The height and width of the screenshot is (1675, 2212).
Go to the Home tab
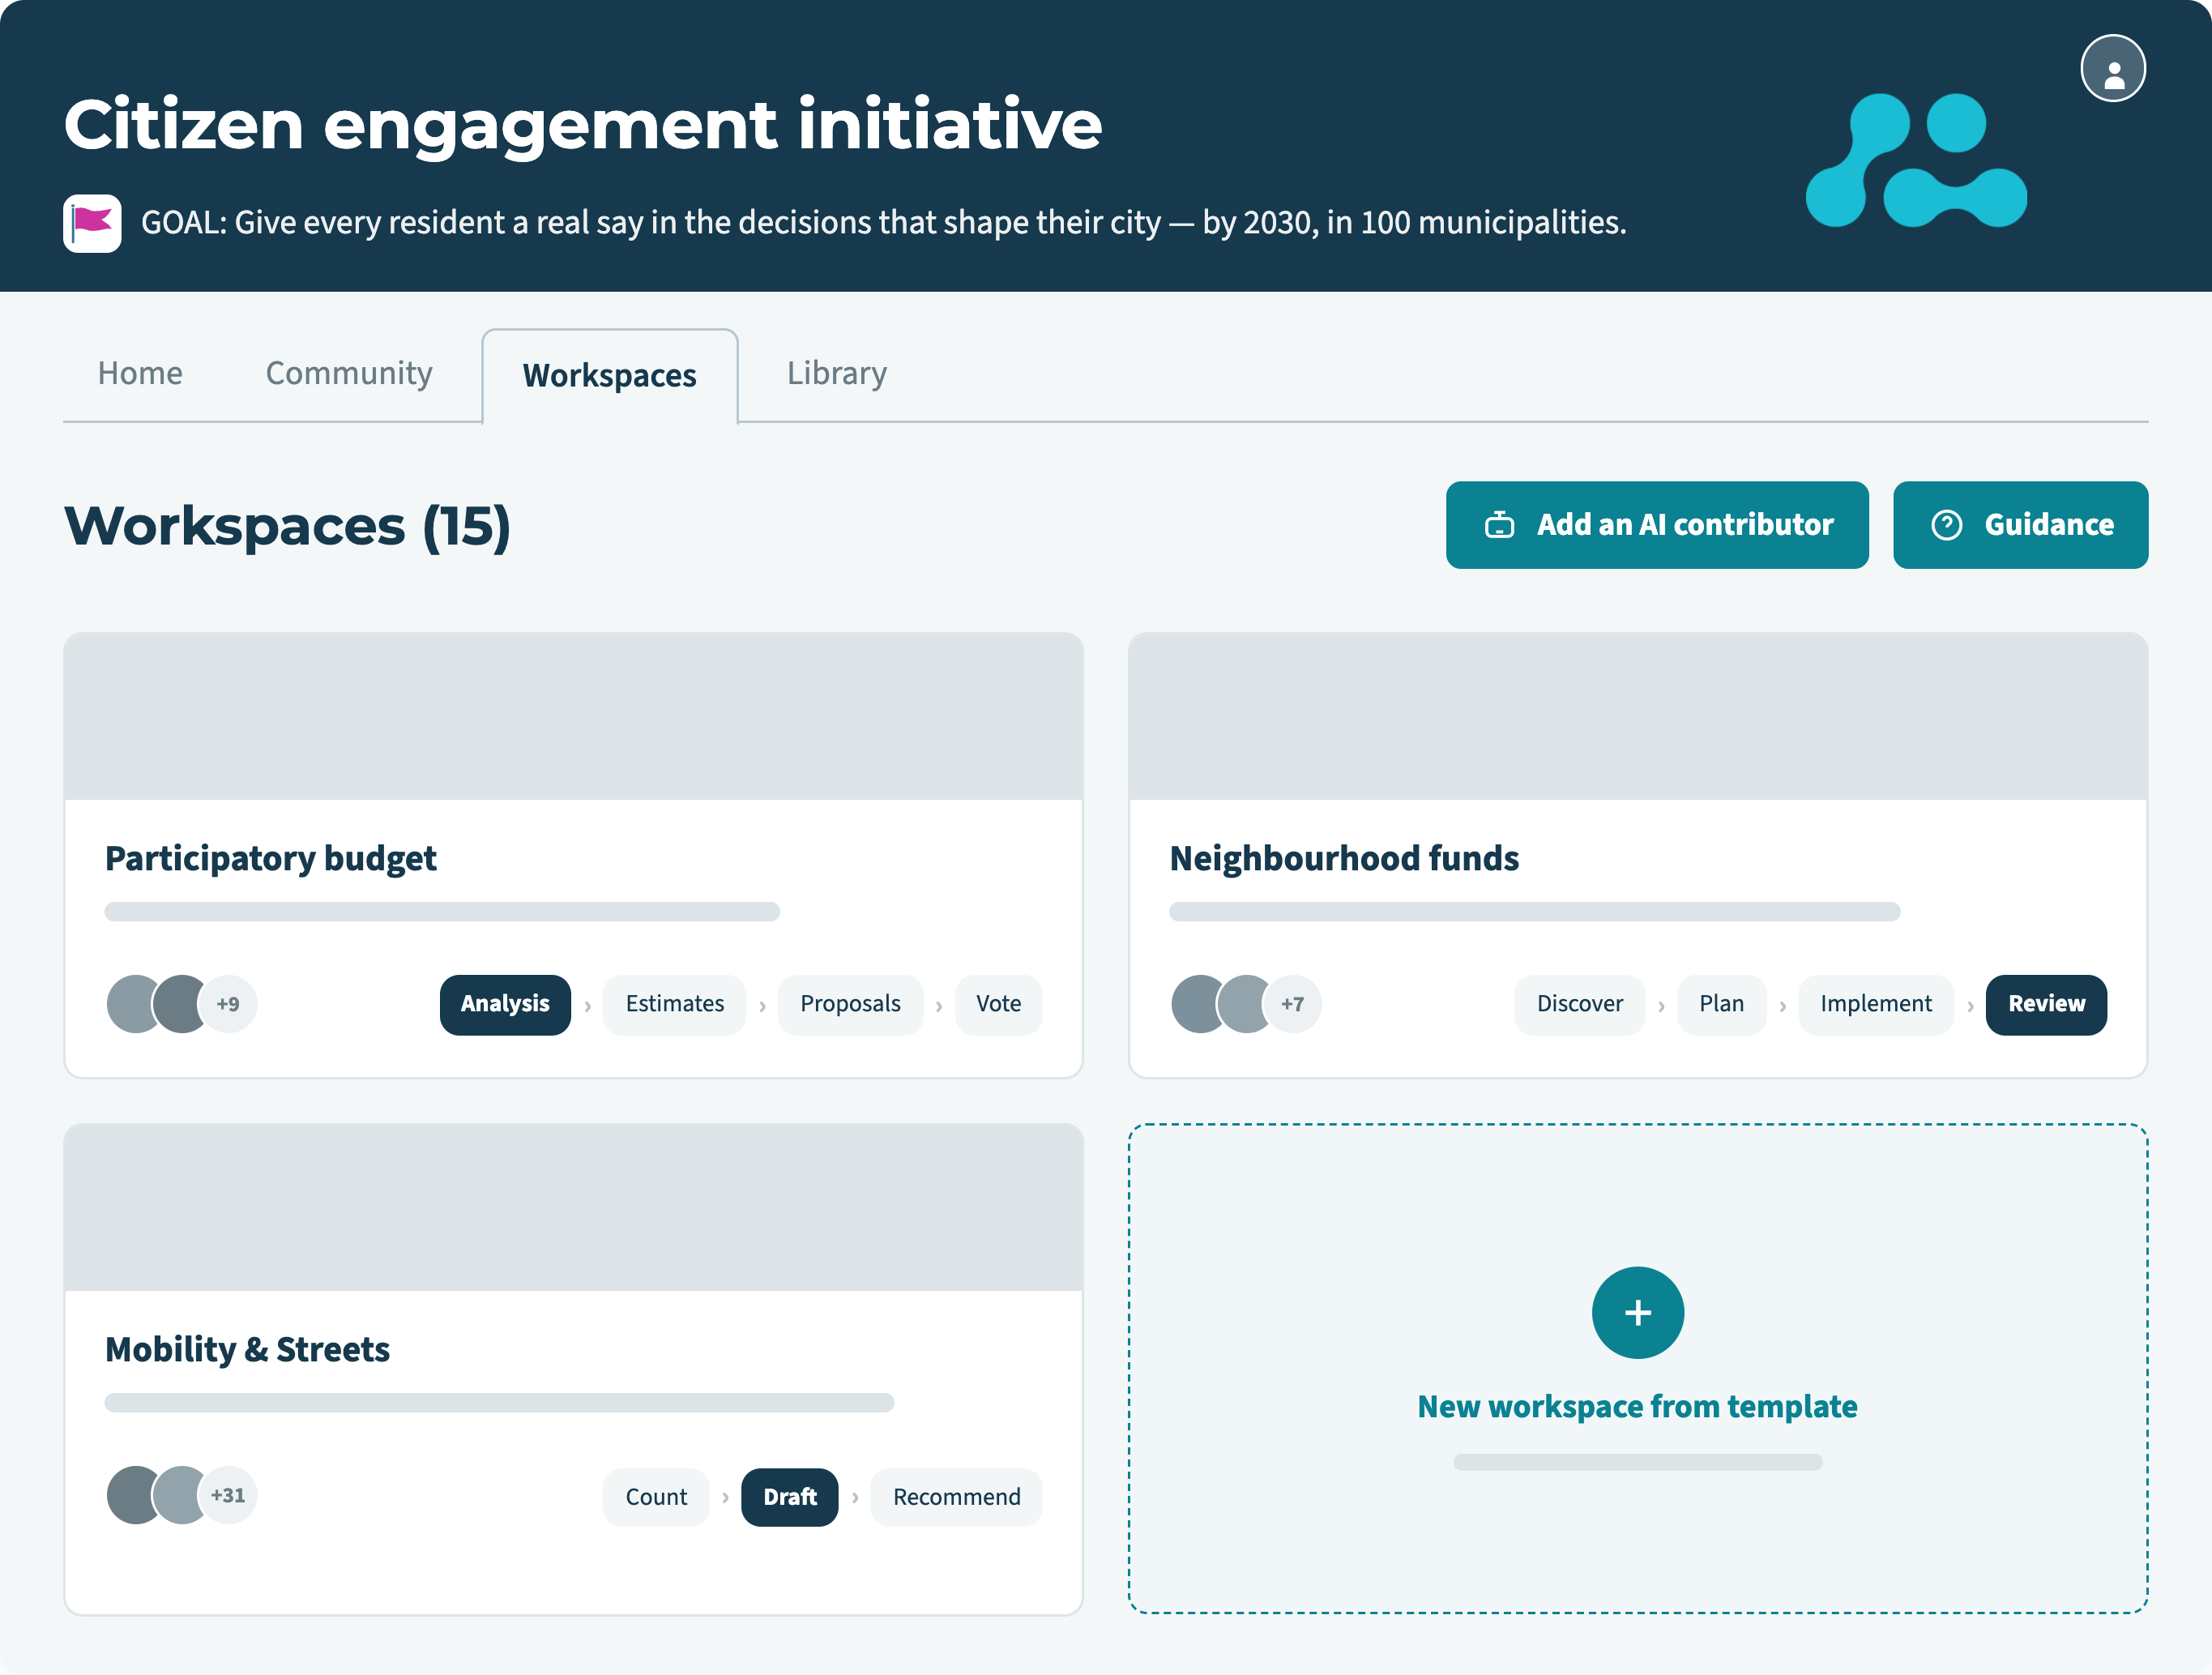(140, 373)
